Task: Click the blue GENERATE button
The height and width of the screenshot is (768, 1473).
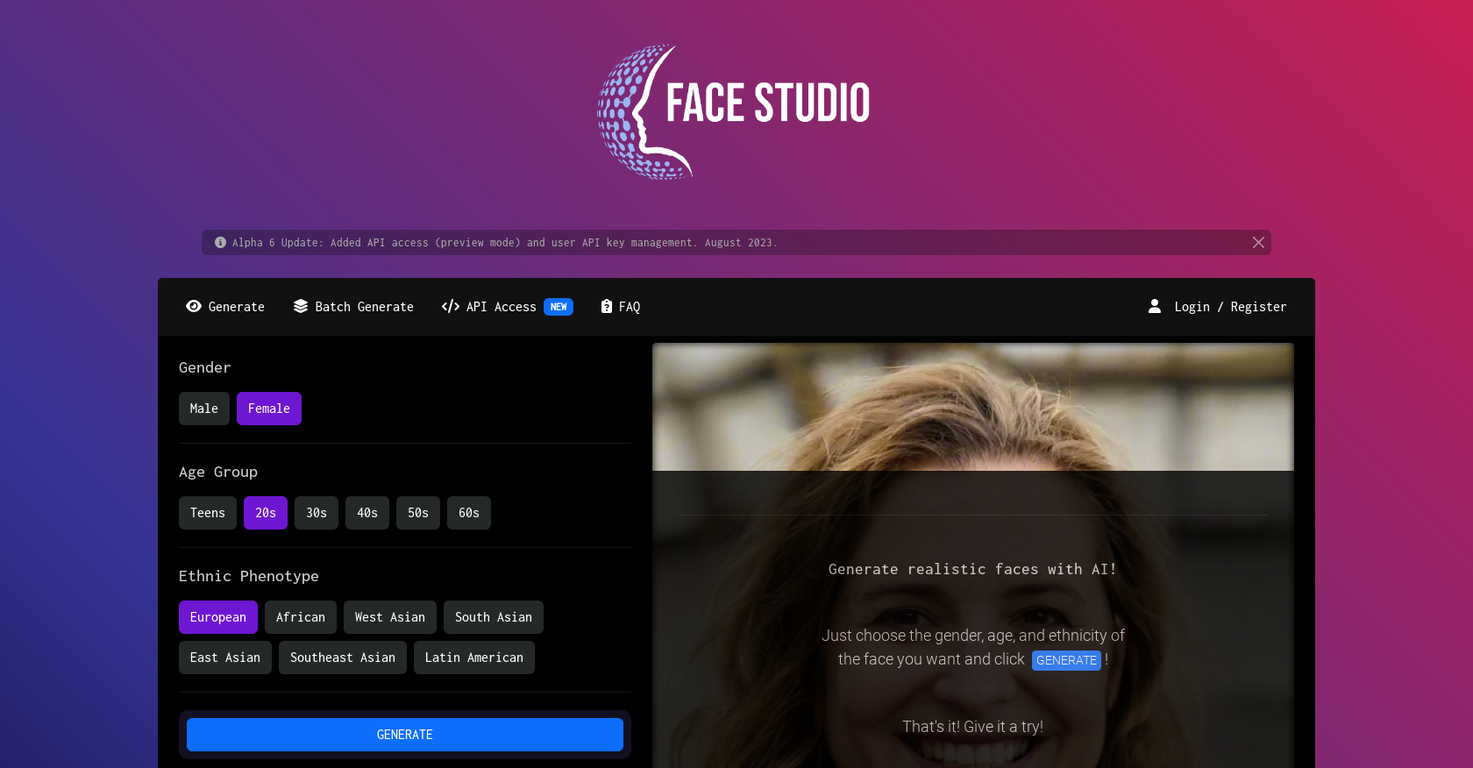Action: click(x=404, y=734)
